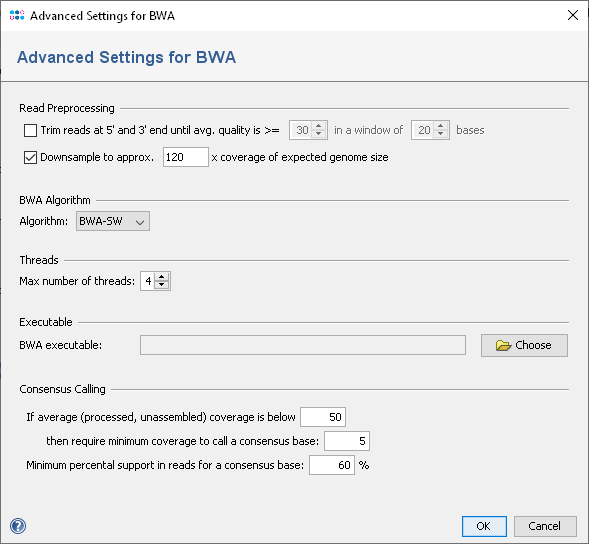Decrease window size 20 with down arrow

pos(441,134)
